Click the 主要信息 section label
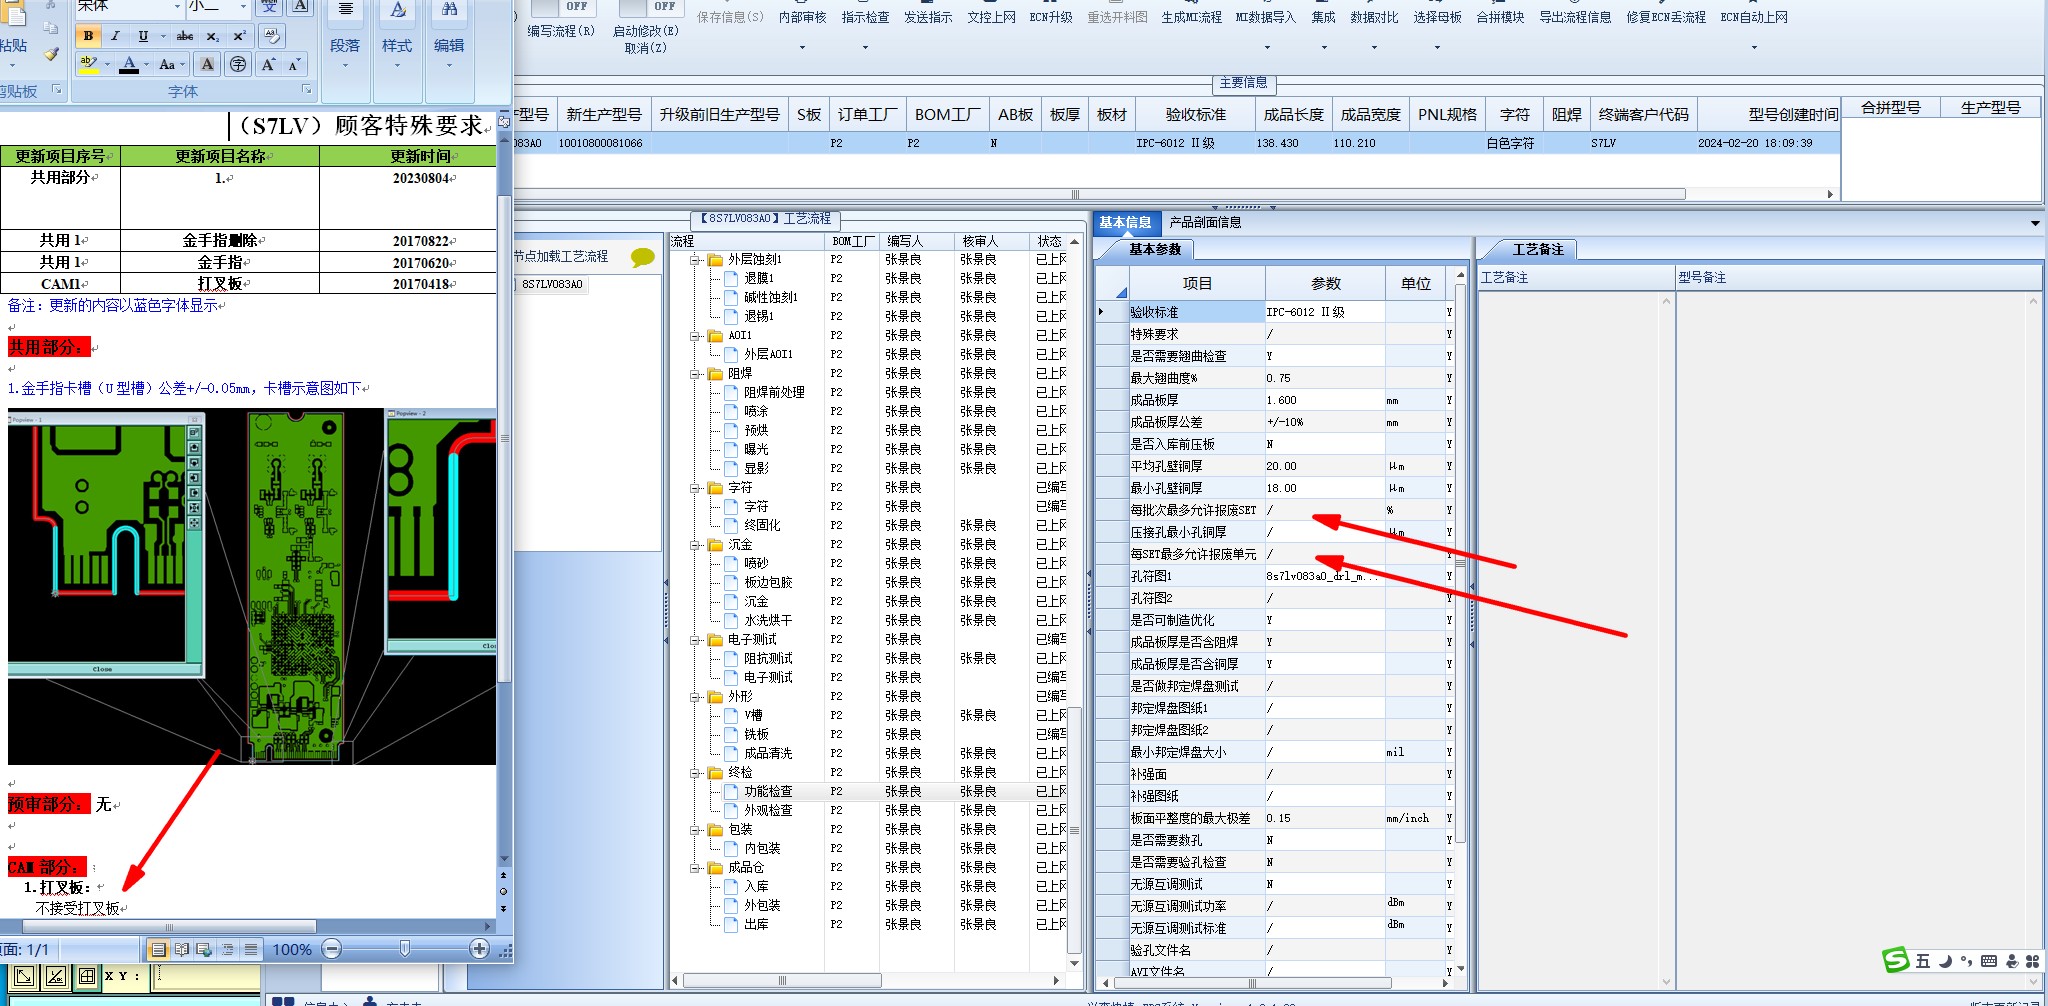The image size is (2048, 1006). pyautogui.click(x=1243, y=83)
